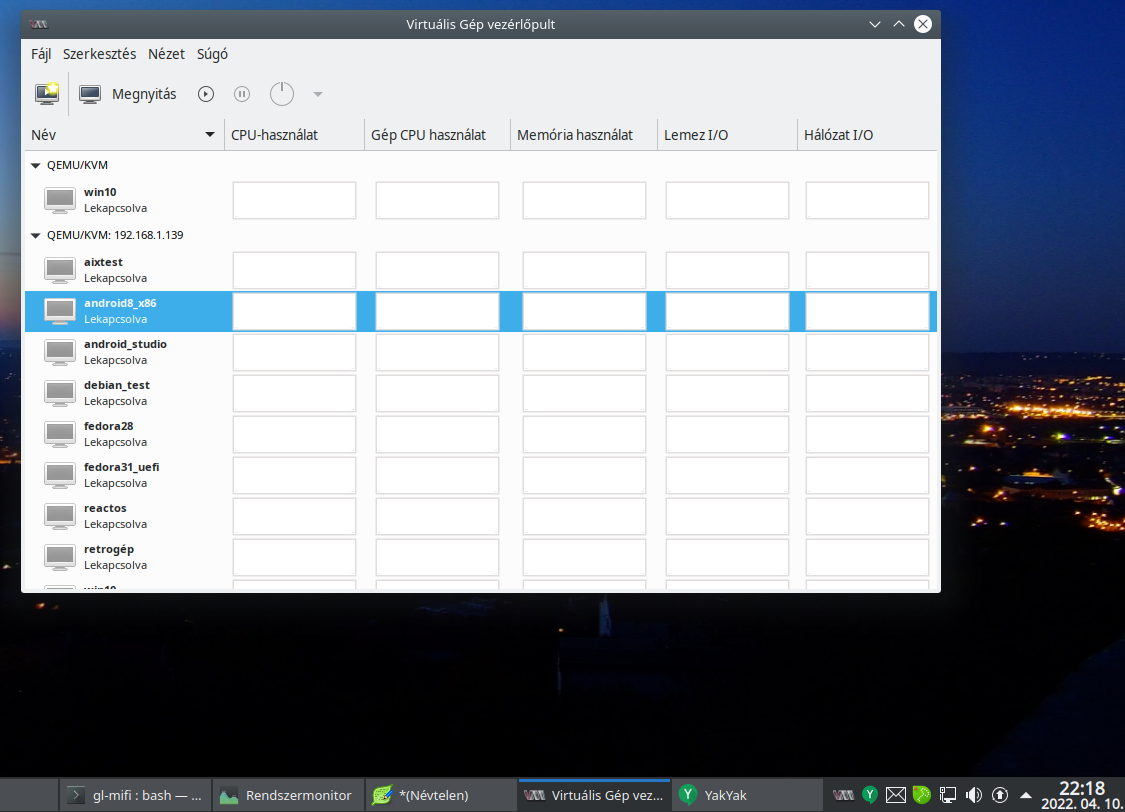Screen dimensions: 1125x812
Task: Click the monitor icon of reactos
Action: click(x=60, y=516)
